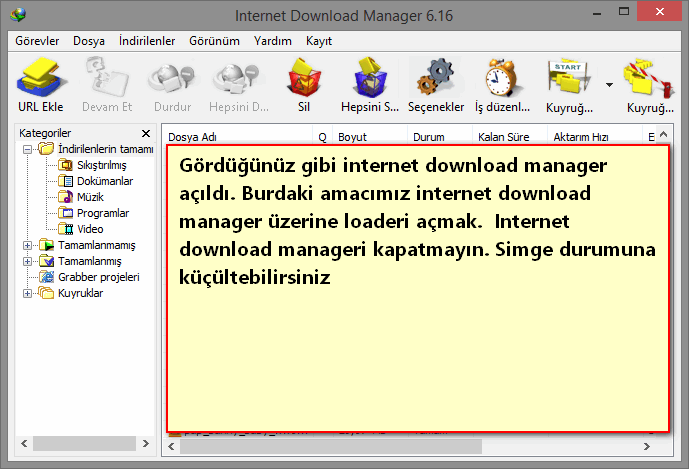
Task: Click download list scroll up arrow
Action: click(x=664, y=134)
